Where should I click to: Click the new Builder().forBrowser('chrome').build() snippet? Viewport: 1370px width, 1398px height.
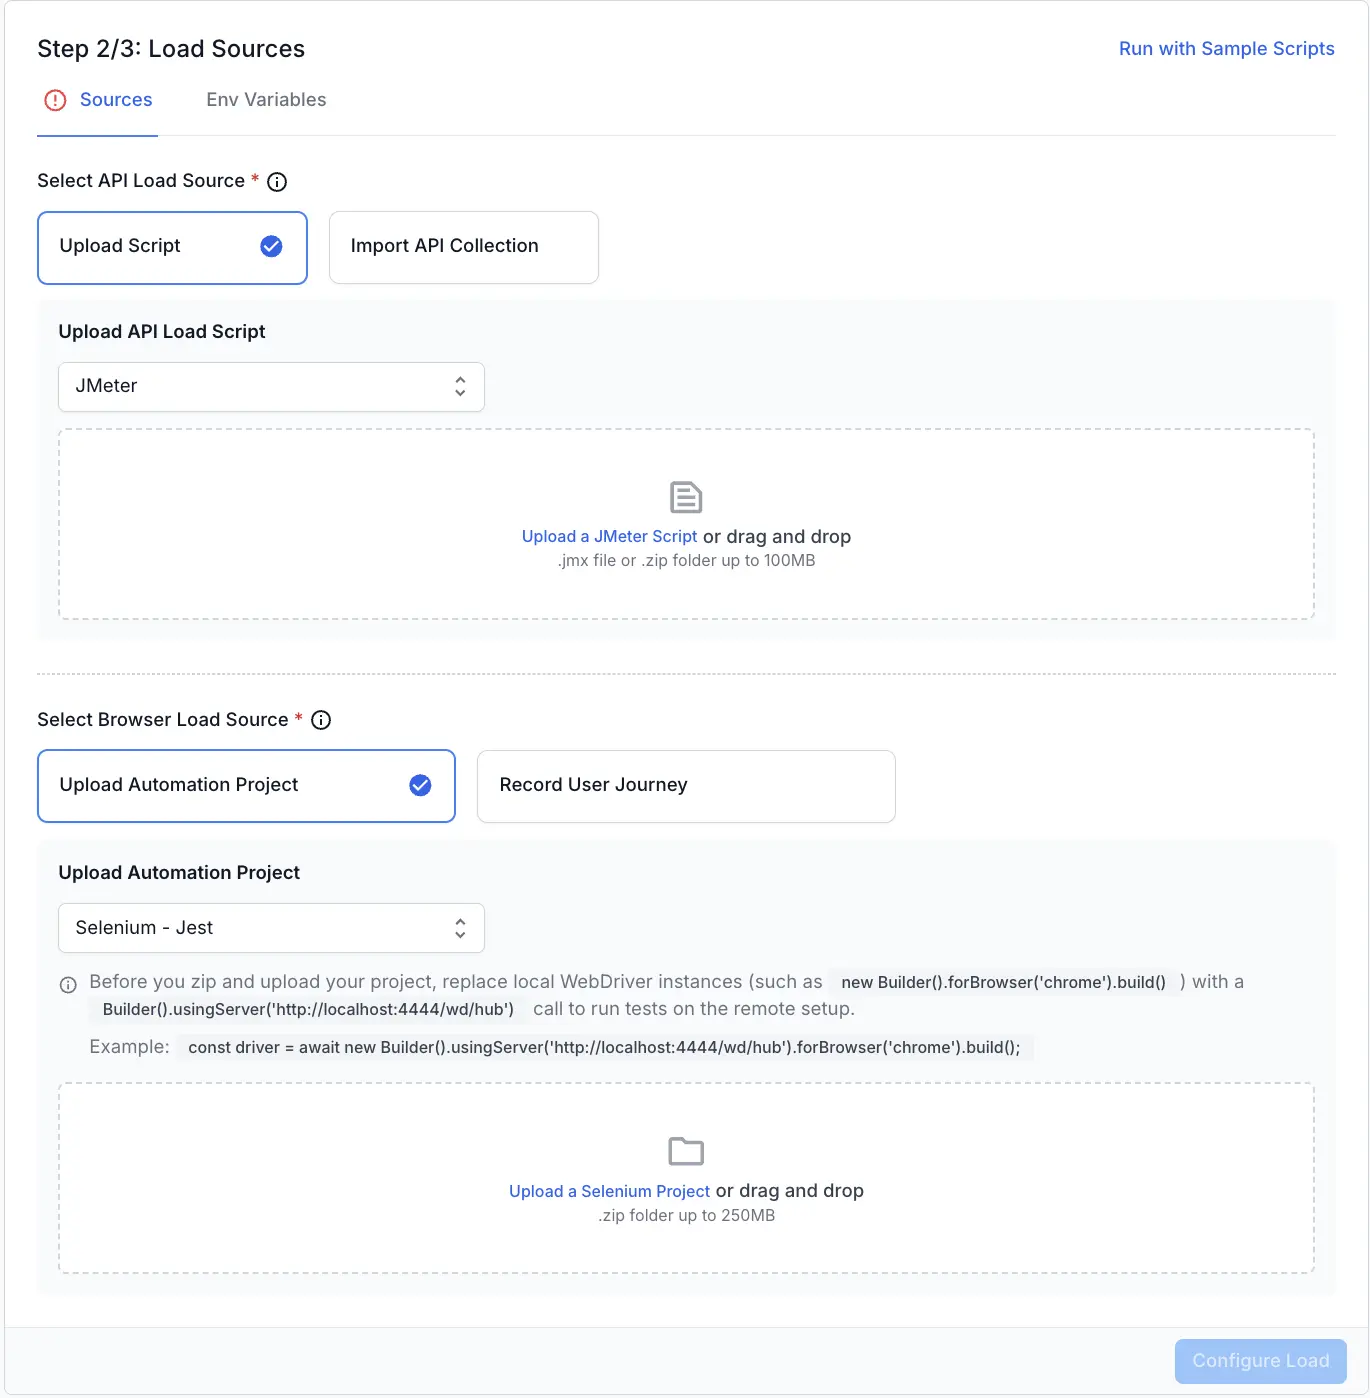pyautogui.click(x=1003, y=983)
